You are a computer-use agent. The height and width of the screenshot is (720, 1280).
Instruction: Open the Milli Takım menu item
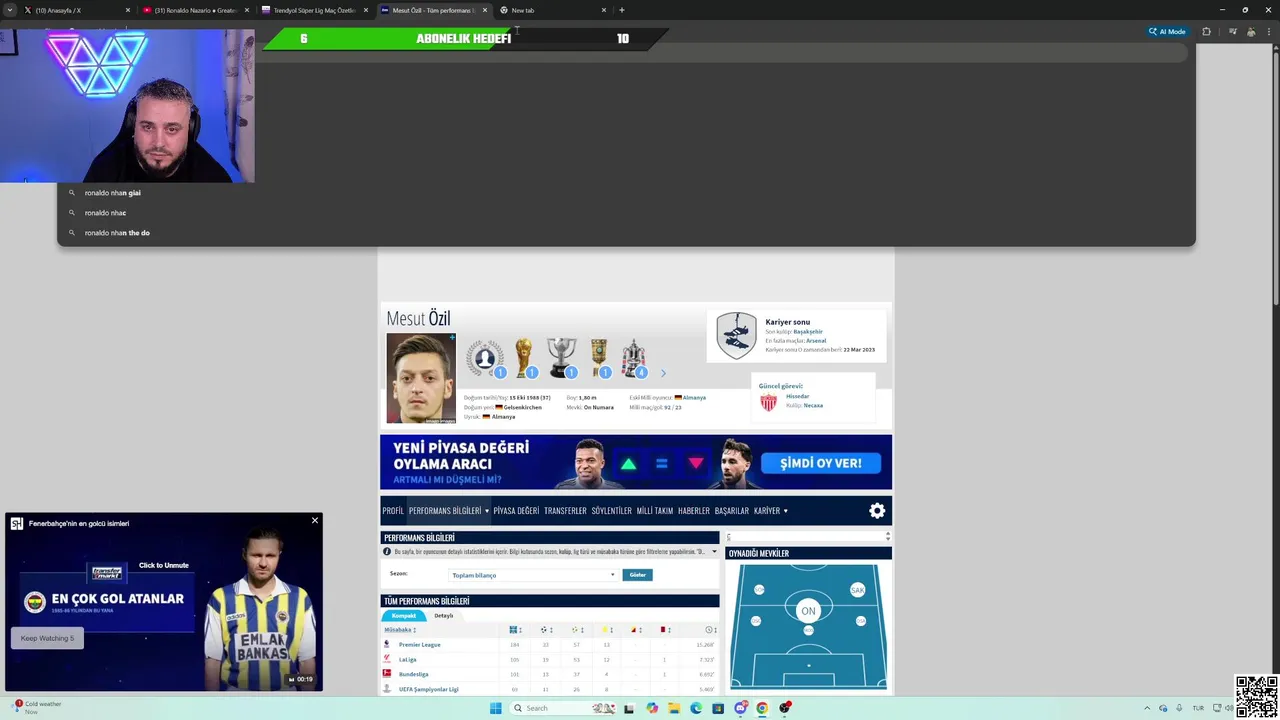click(655, 511)
